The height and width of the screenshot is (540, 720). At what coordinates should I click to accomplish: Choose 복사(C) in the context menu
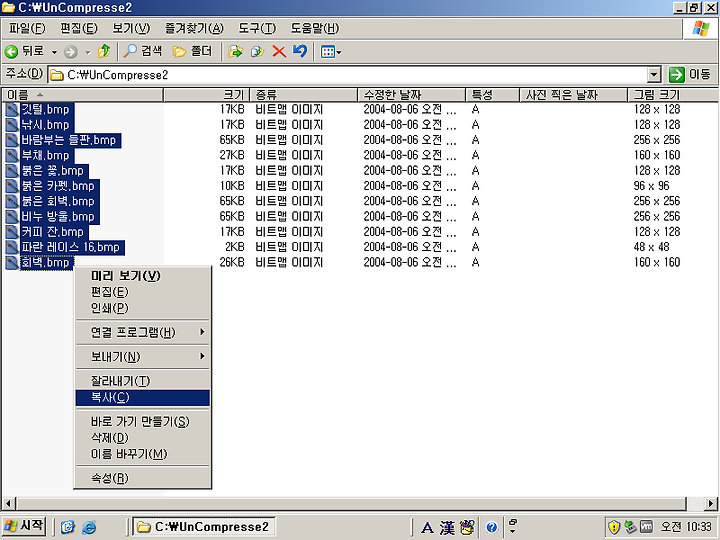point(142,398)
